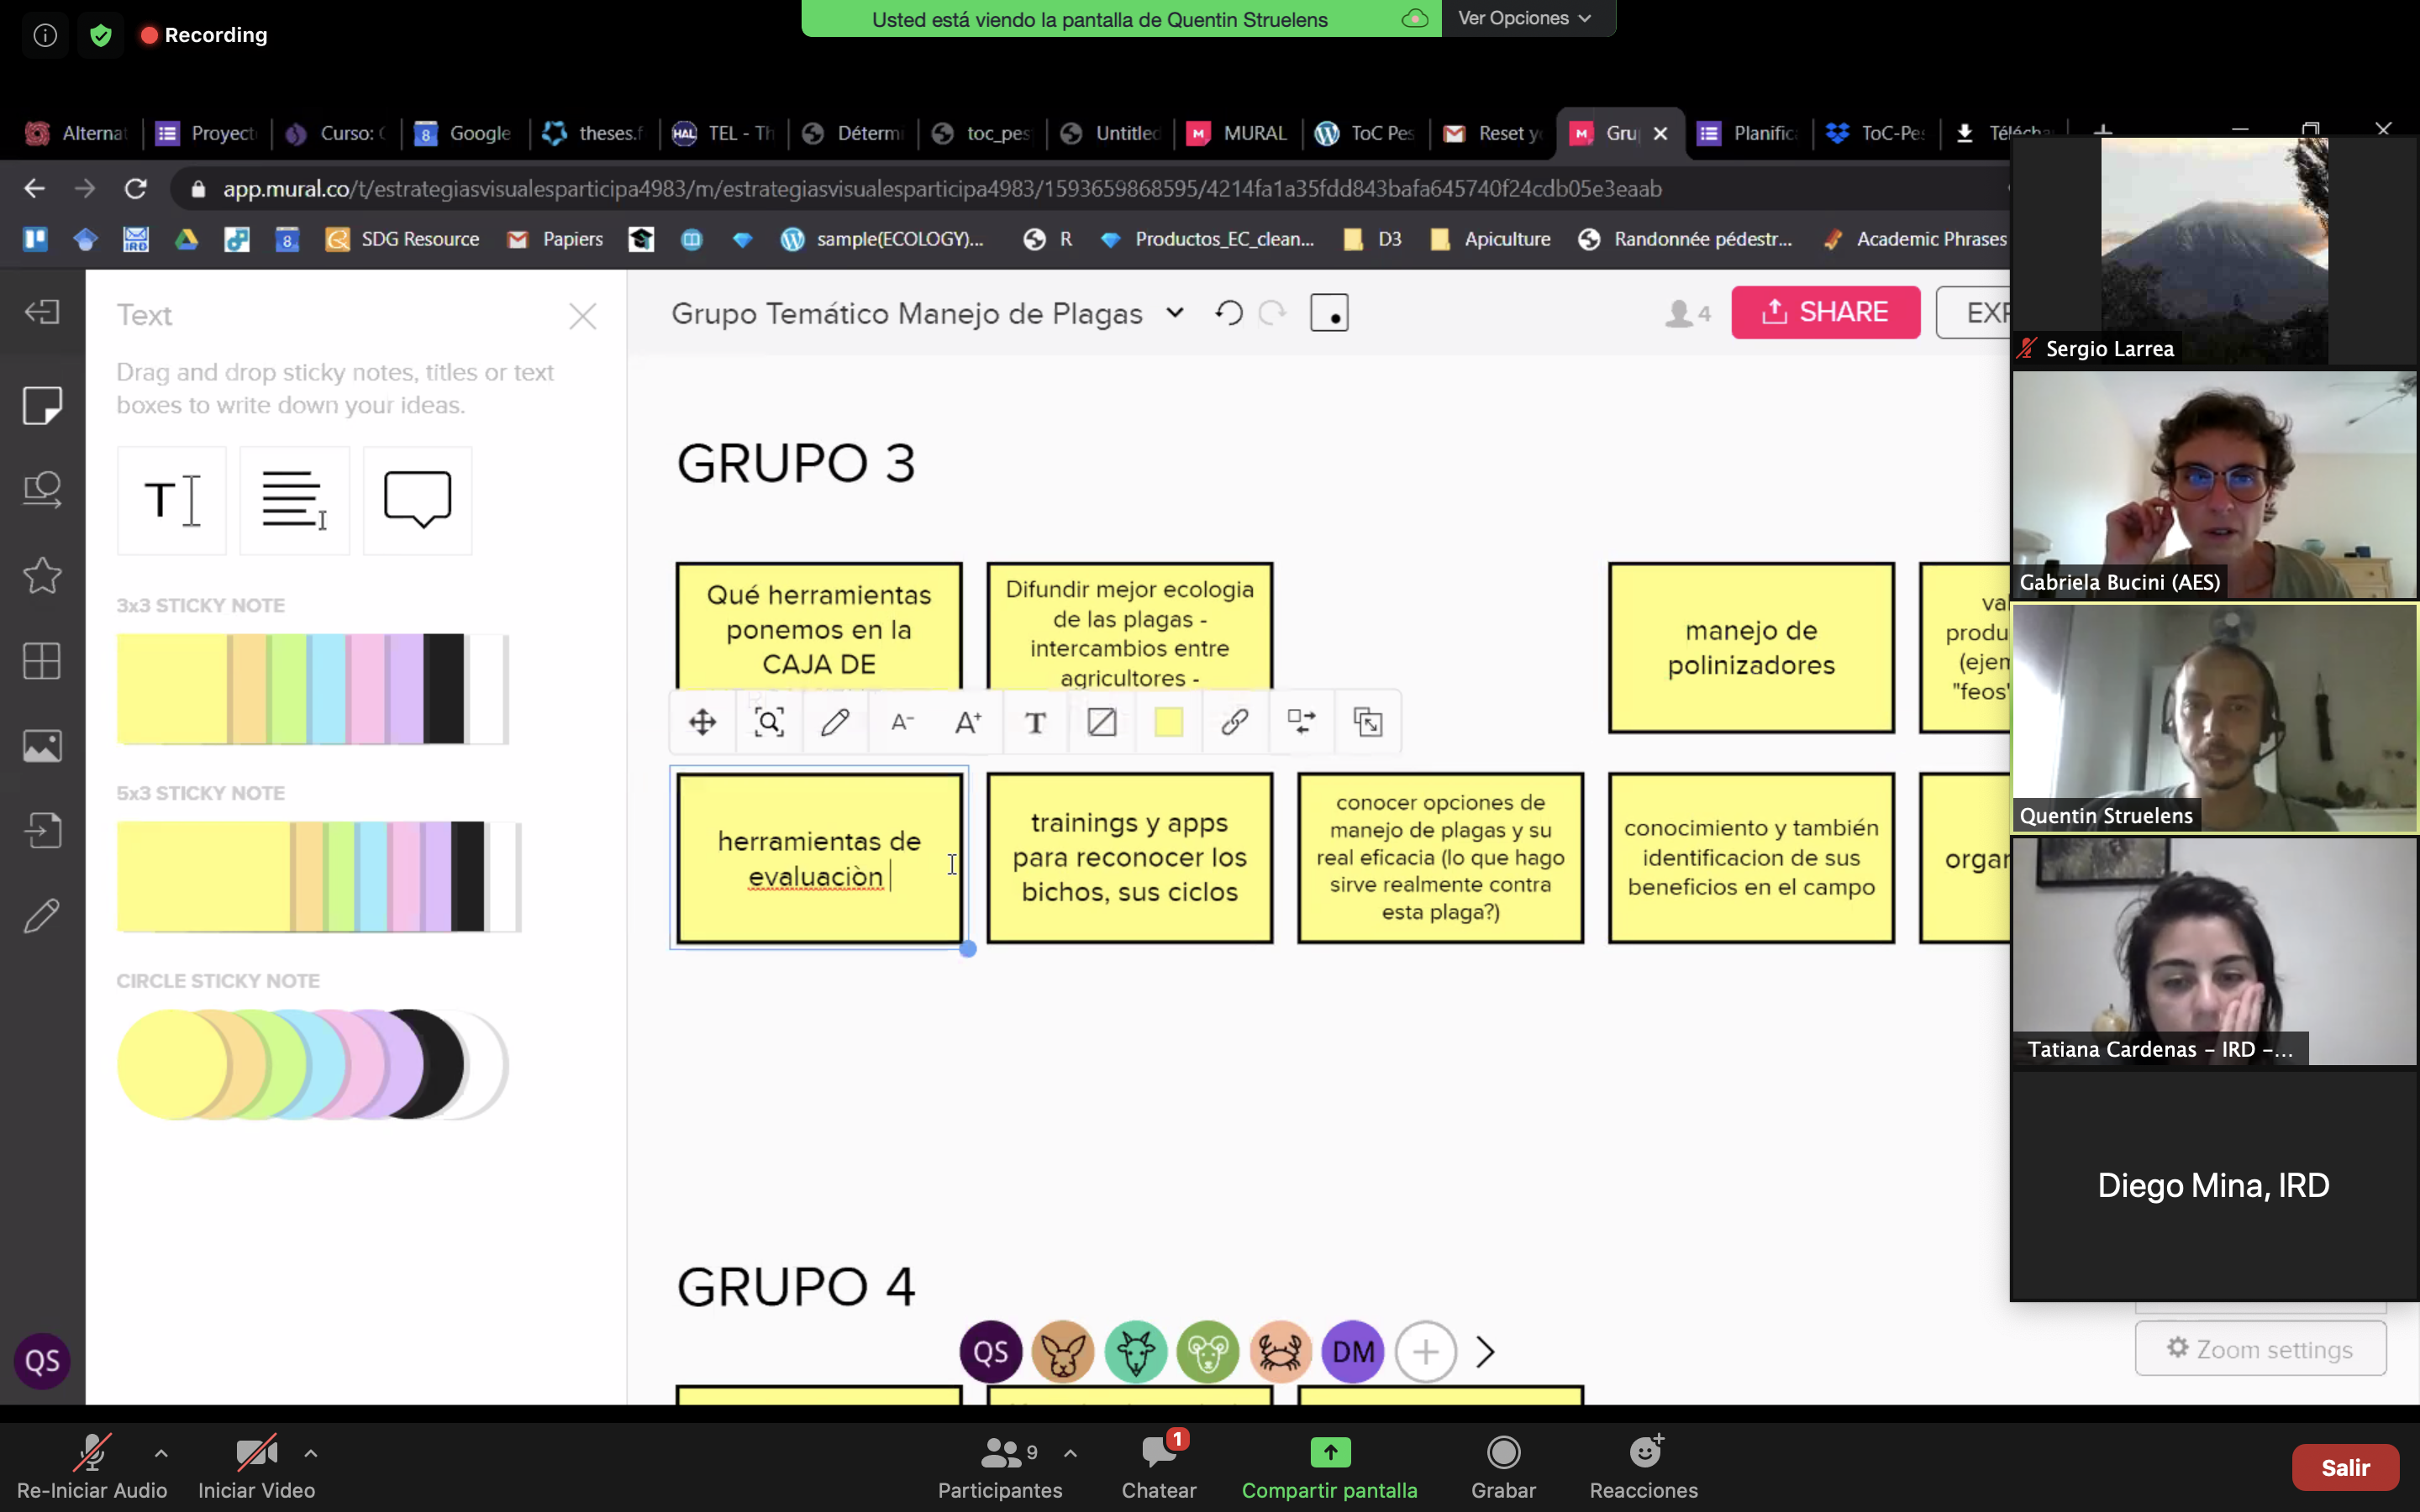2420x1512 pixels.
Task: Click the SHARE button
Action: [1825, 312]
